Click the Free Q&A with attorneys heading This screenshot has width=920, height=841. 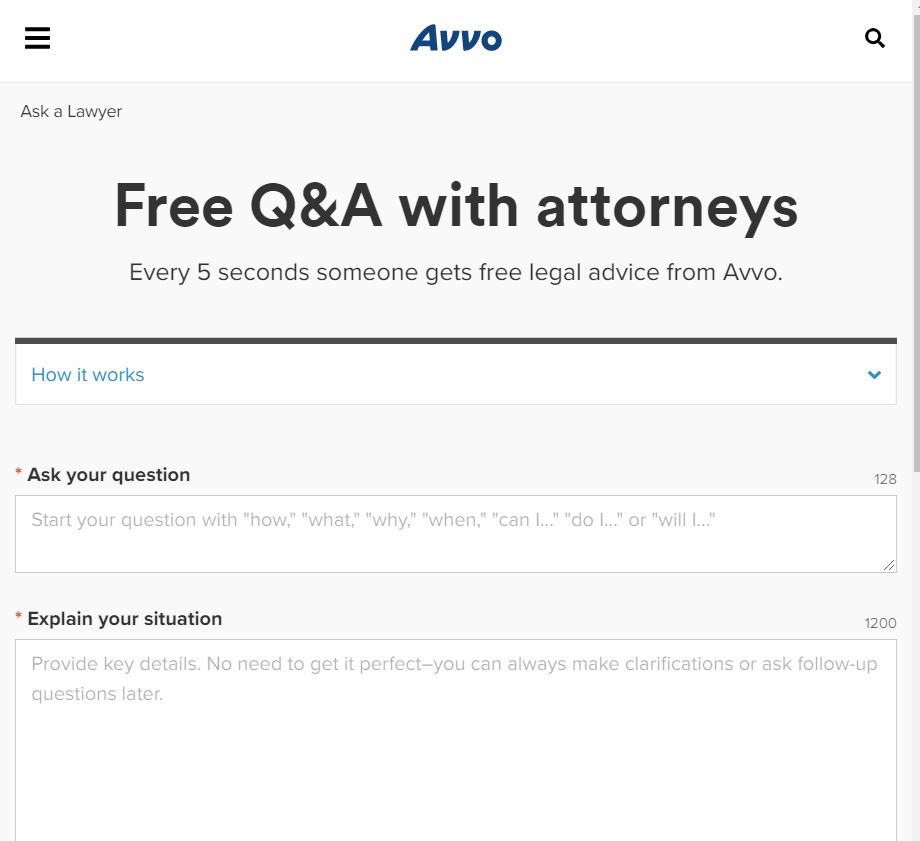(456, 206)
